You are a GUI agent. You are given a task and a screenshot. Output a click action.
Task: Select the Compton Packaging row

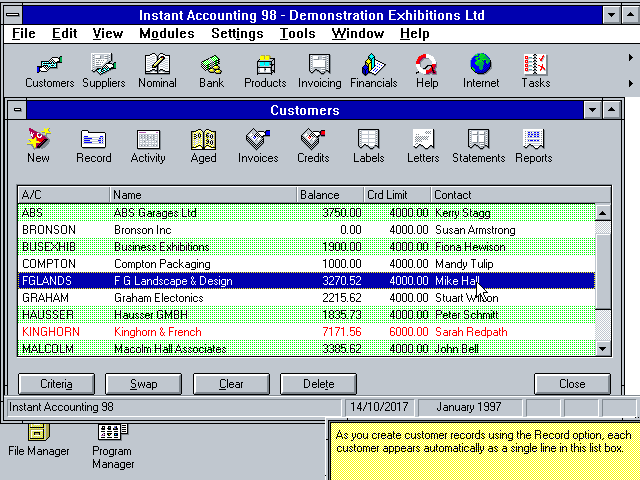[307, 264]
